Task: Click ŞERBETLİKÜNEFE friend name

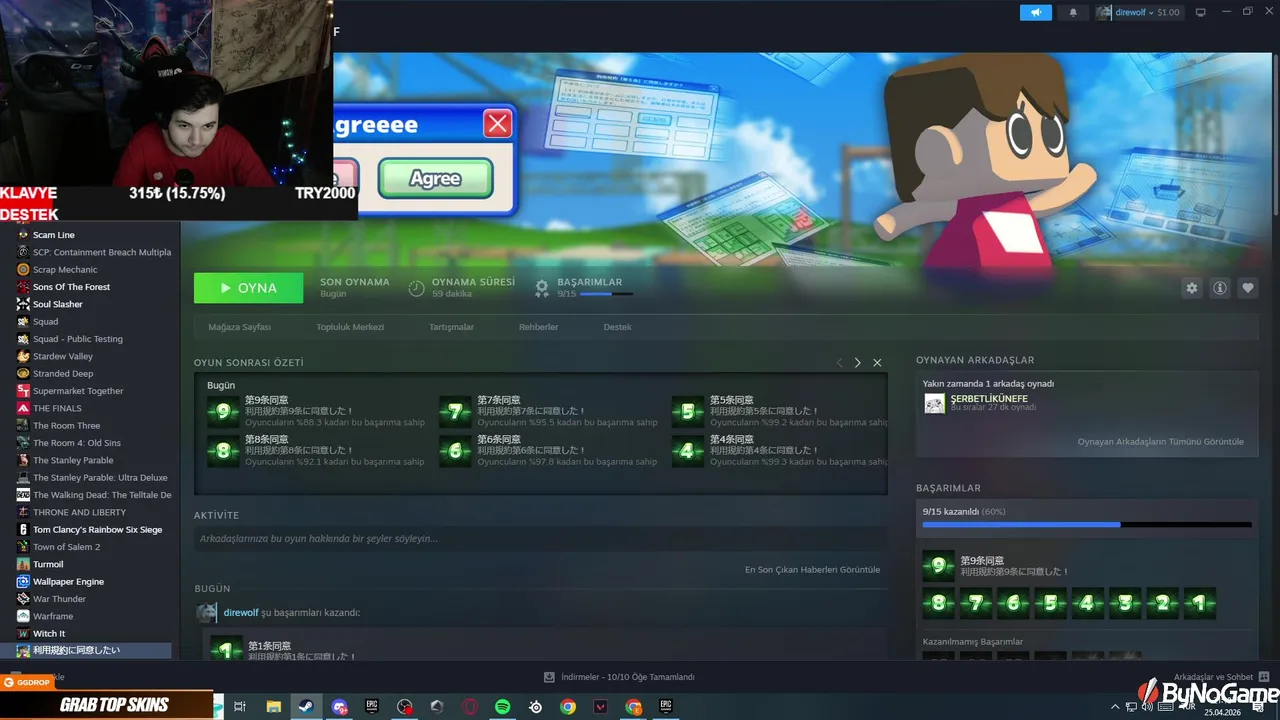Action: 989,399
